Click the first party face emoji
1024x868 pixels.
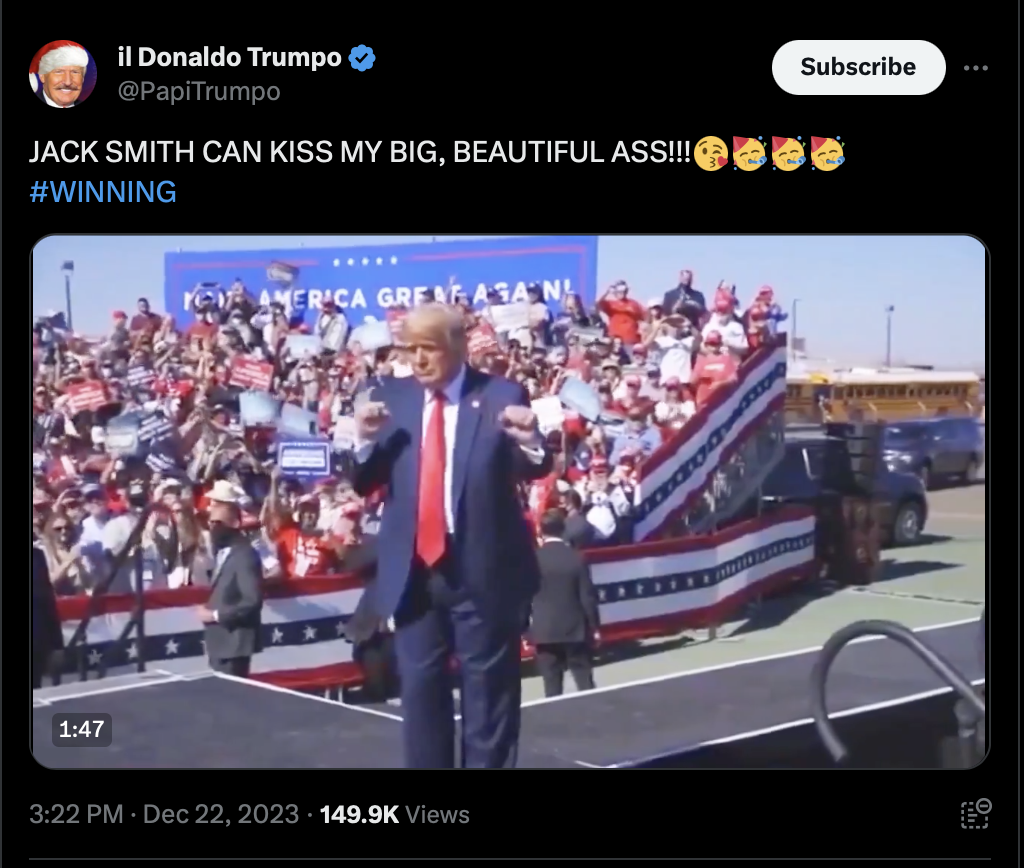coord(749,153)
